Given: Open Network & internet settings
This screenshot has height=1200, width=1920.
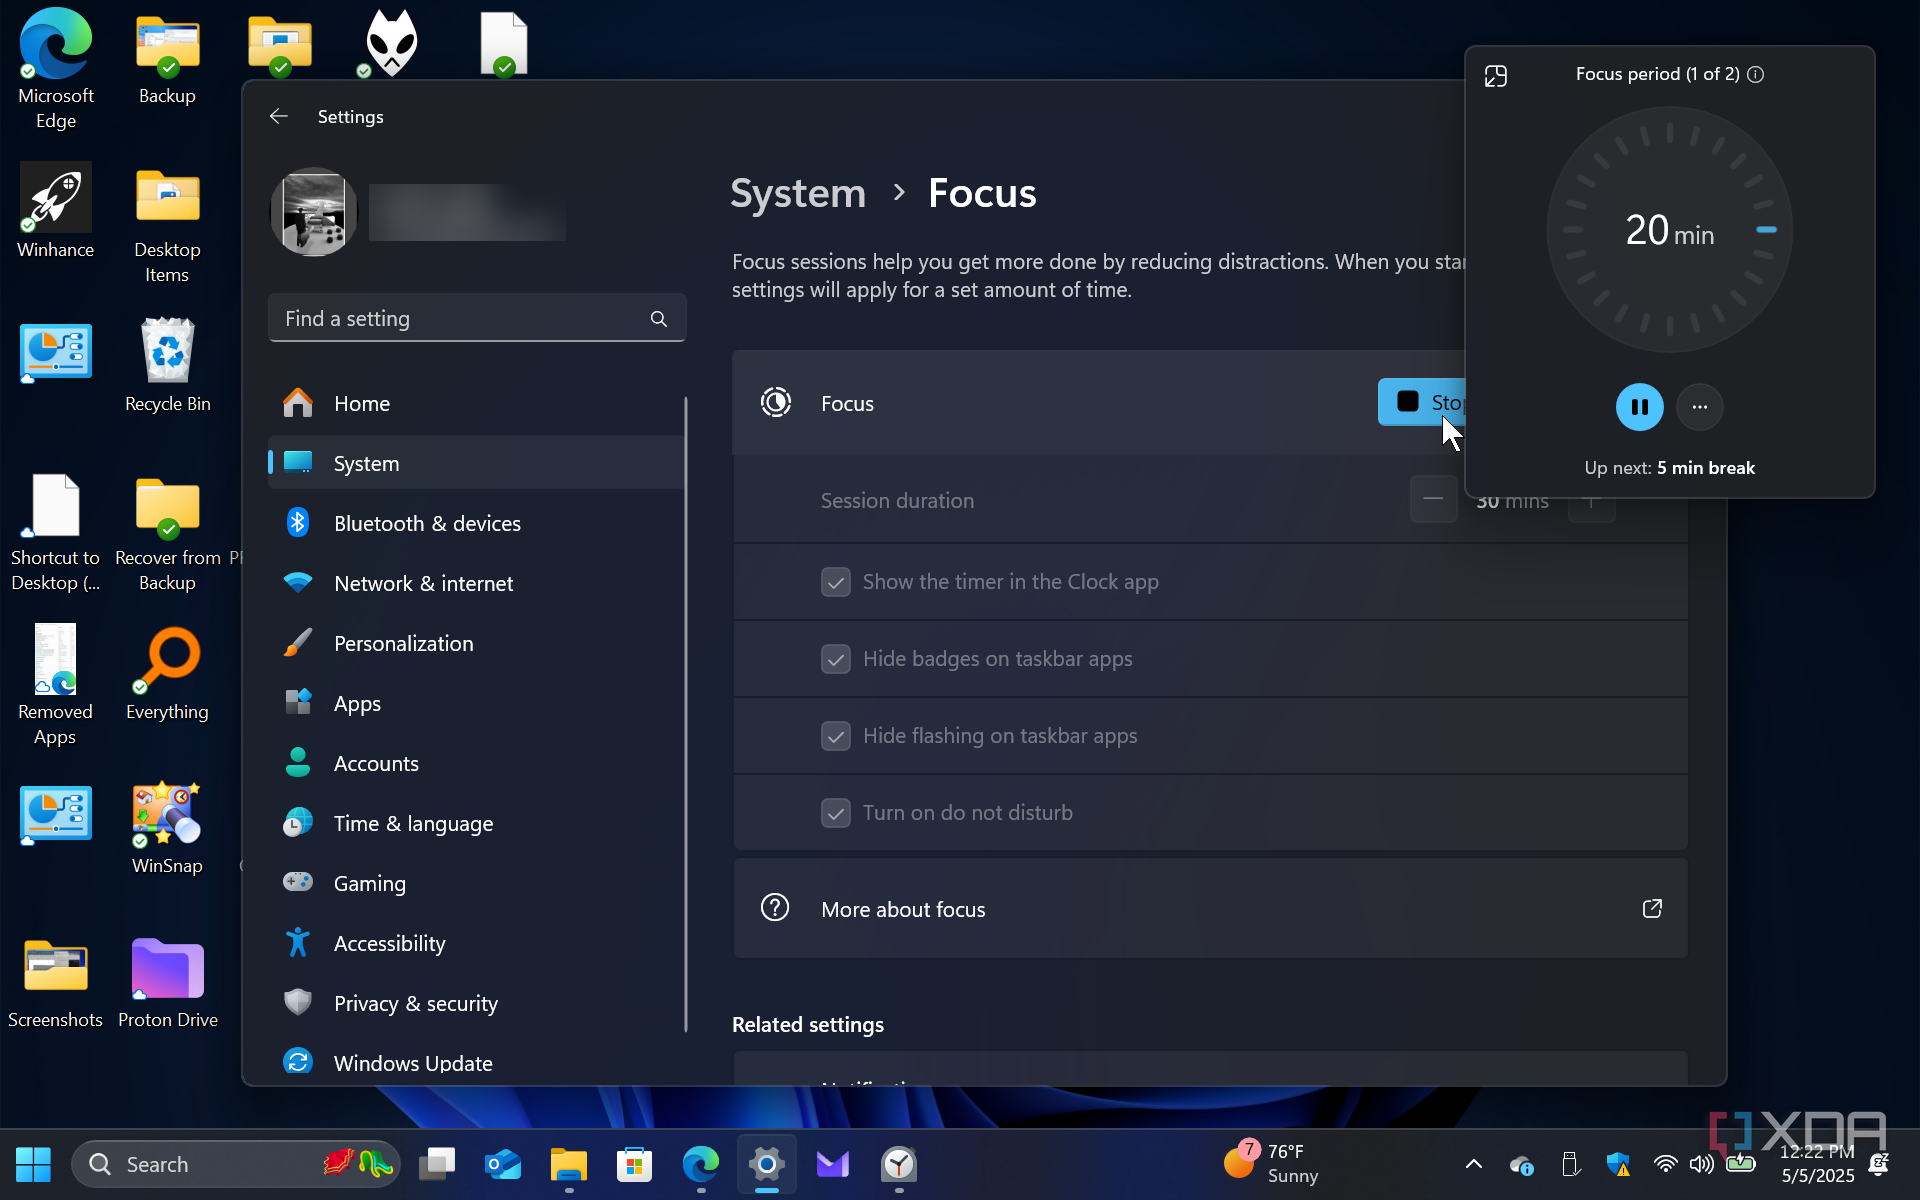Looking at the screenshot, I should point(476,584).
